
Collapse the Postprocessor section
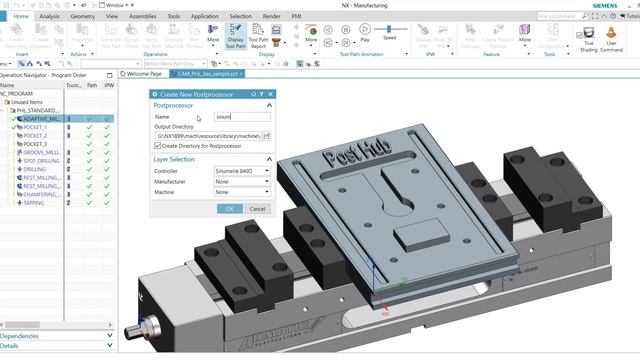269,105
